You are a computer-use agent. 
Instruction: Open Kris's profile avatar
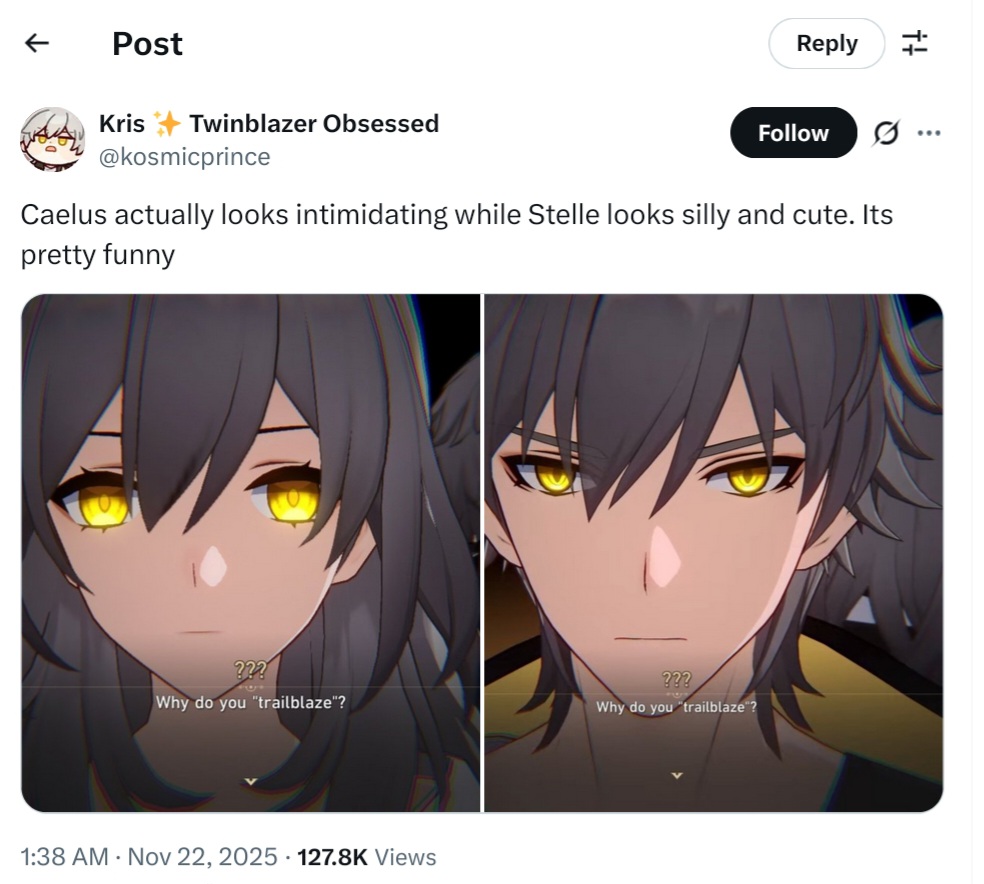[x=53, y=141]
